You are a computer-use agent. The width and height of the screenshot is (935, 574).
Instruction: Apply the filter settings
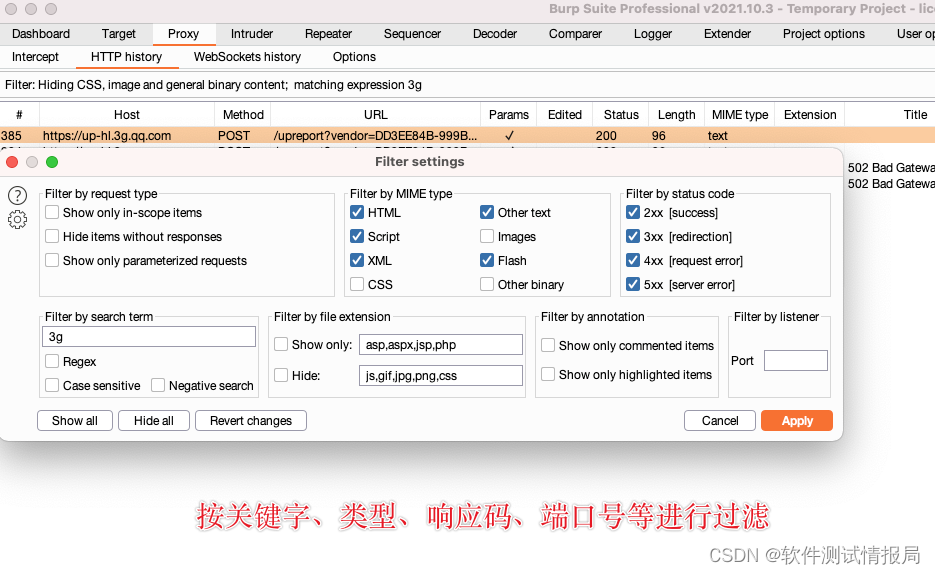coord(797,420)
